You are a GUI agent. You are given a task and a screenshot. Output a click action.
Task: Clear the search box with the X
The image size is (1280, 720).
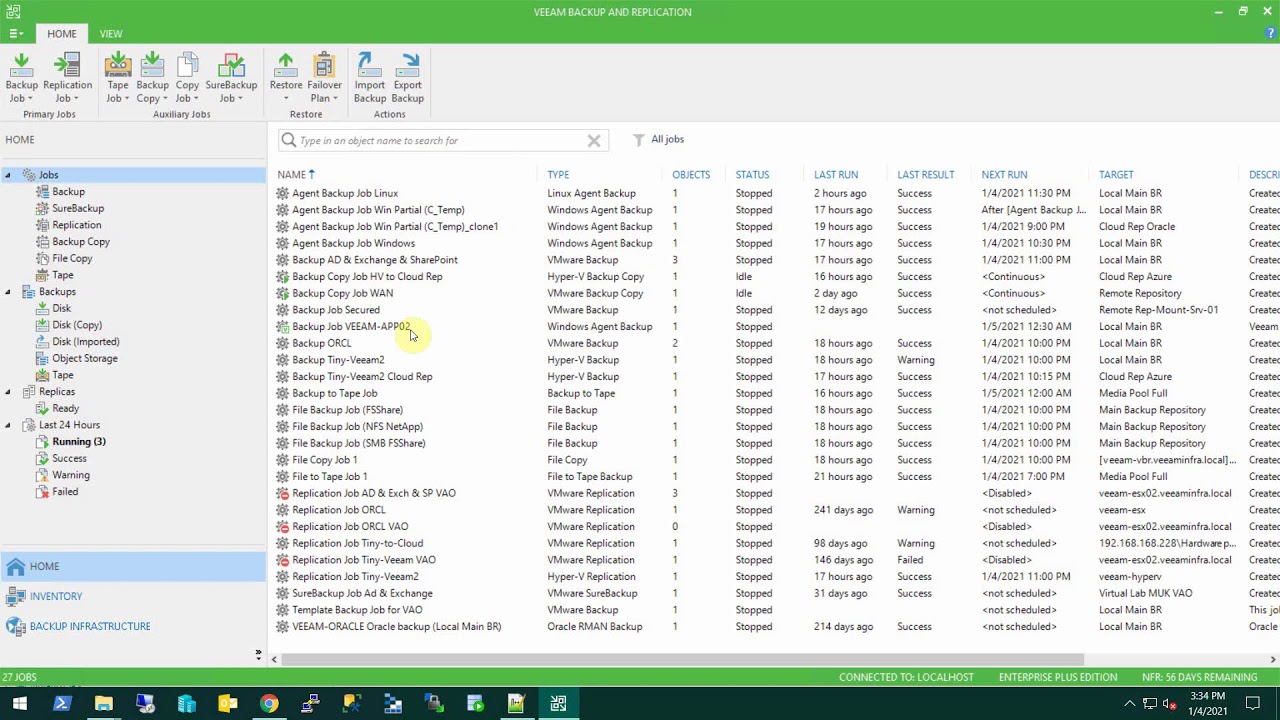(x=594, y=141)
